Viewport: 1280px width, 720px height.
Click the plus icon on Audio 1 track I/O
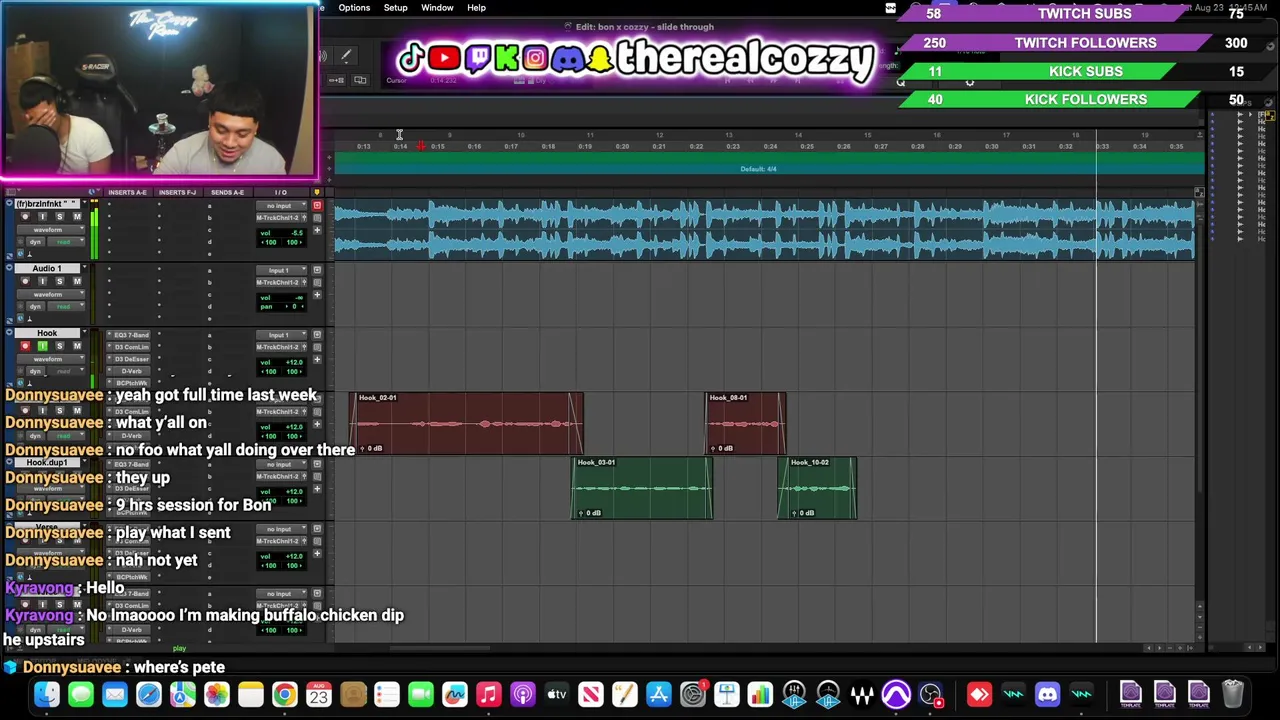pyautogui.click(x=317, y=295)
